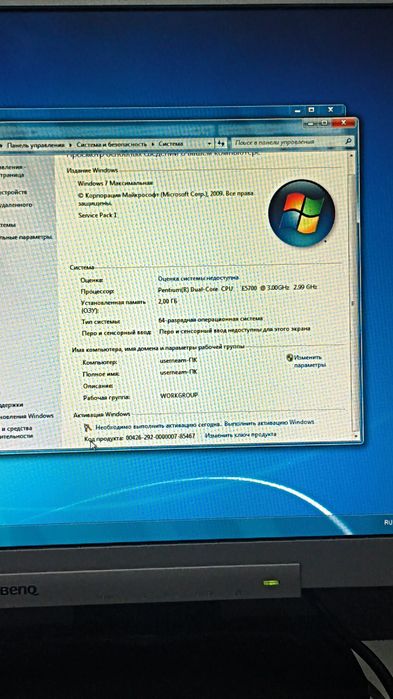Screen dimensions: 393x699
Task: Click Необходимо выполнить активацию сегодня link
Action: tap(158, 425)
